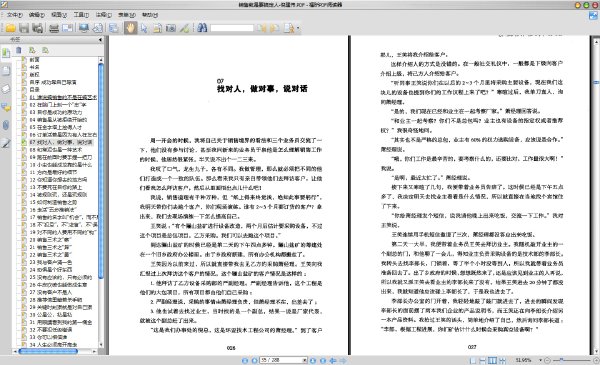Select bookmark starting with 02
600x365 pixels.
coord(58,104)
